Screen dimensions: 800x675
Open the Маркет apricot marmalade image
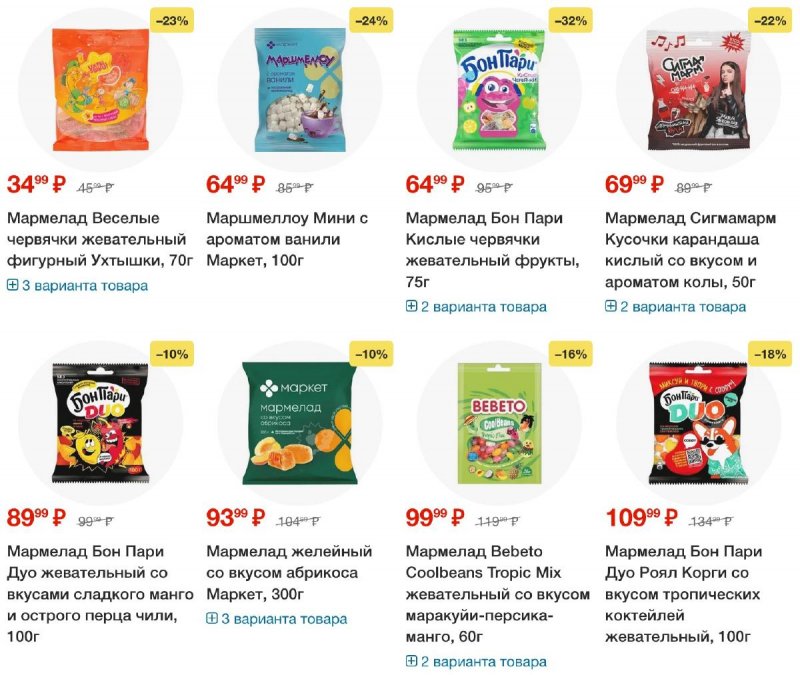(300, 423)
